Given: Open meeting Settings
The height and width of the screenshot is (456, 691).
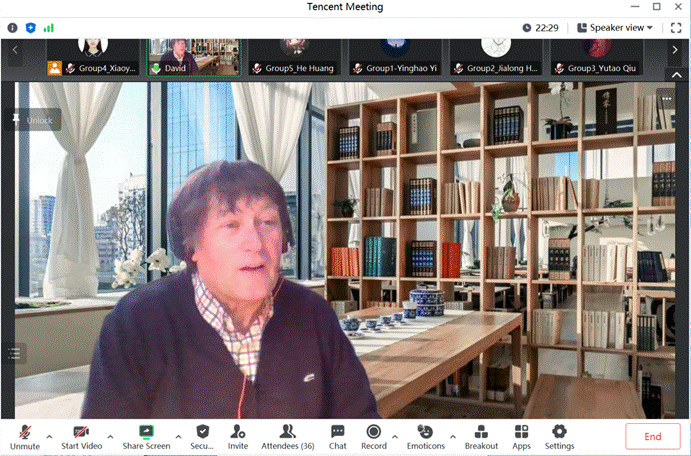Looking at the screenshot, I should pyautogui.click(x=559, y=436).
